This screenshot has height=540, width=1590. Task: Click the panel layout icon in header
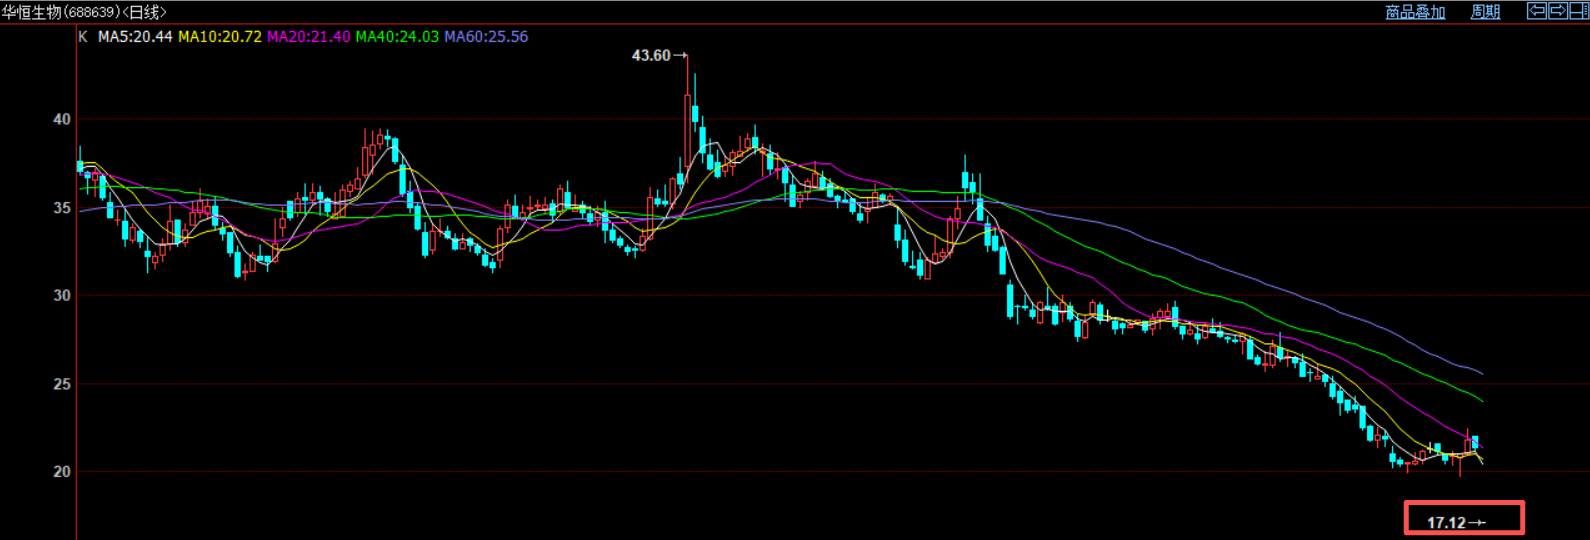(x=1578, y=11)
